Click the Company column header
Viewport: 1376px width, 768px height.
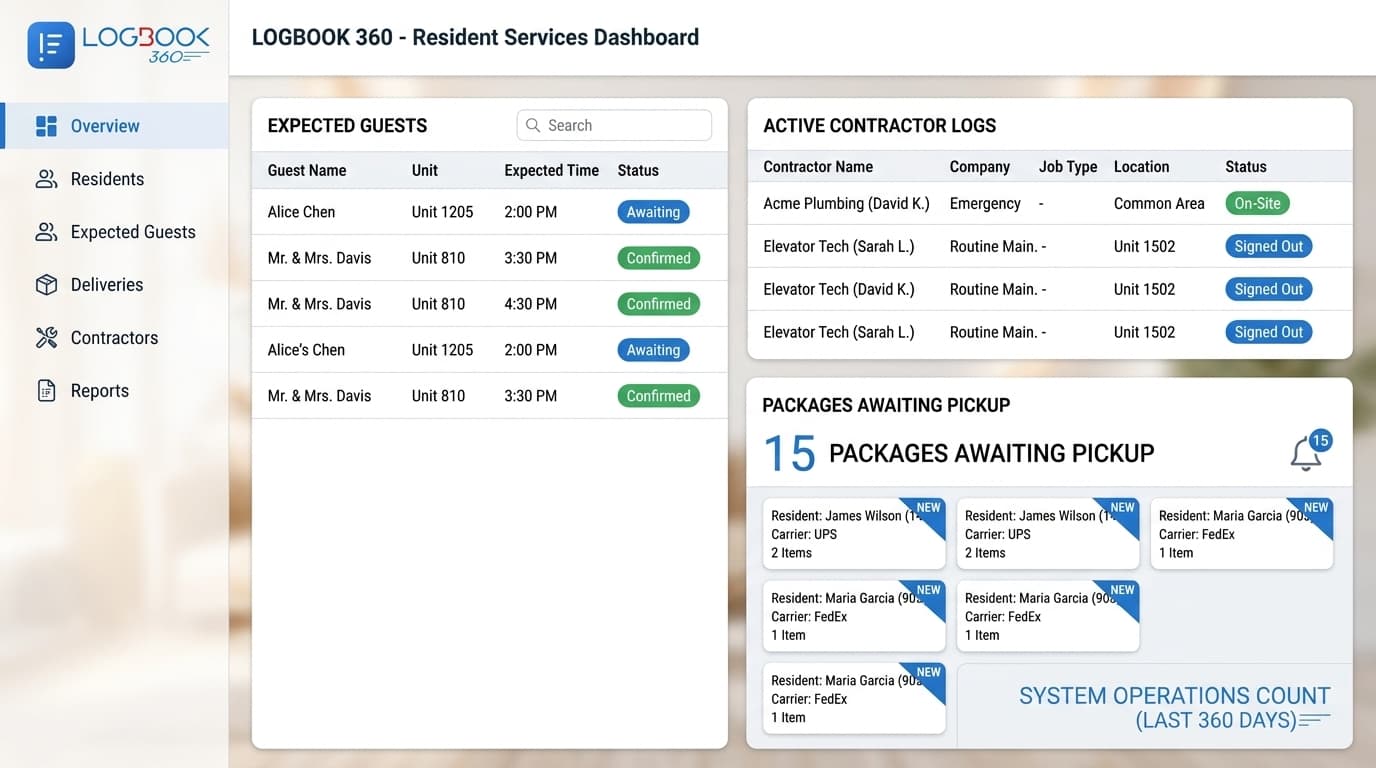coord(980,167)
